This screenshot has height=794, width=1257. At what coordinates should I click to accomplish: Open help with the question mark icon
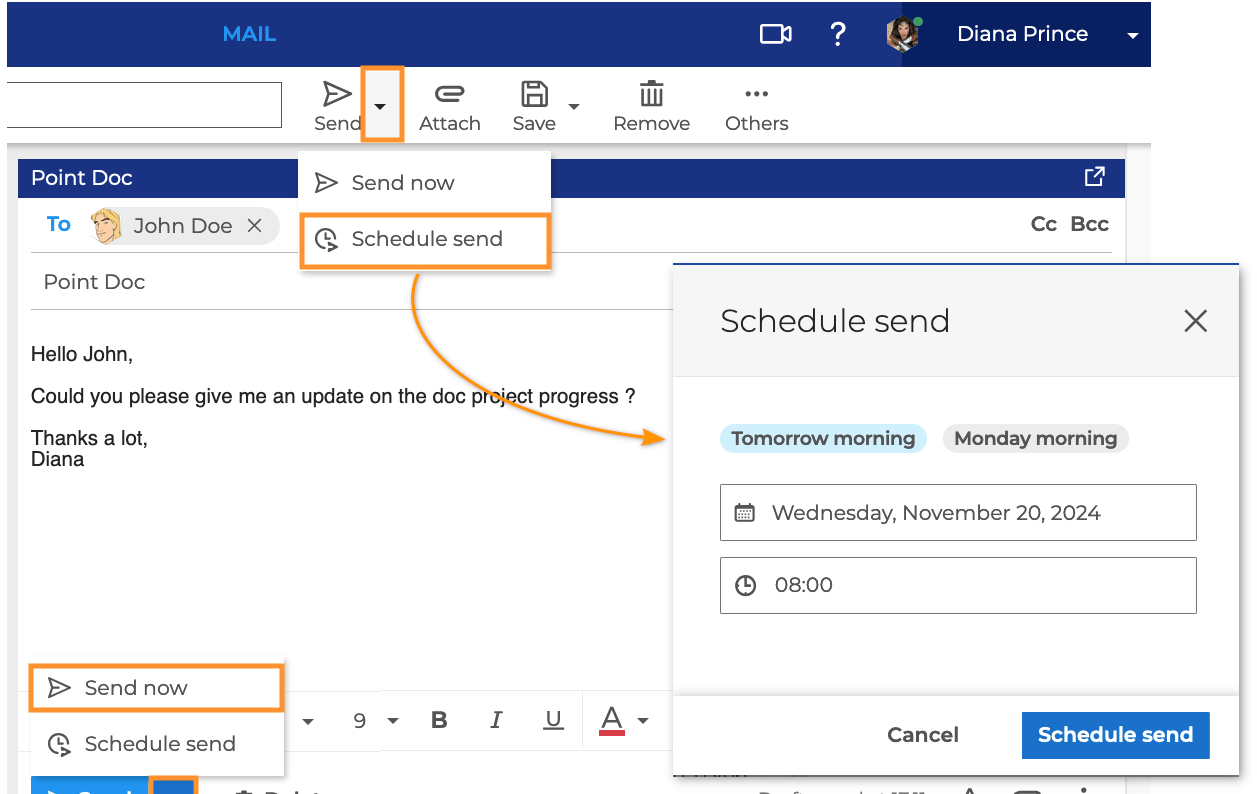click(838, 34)
